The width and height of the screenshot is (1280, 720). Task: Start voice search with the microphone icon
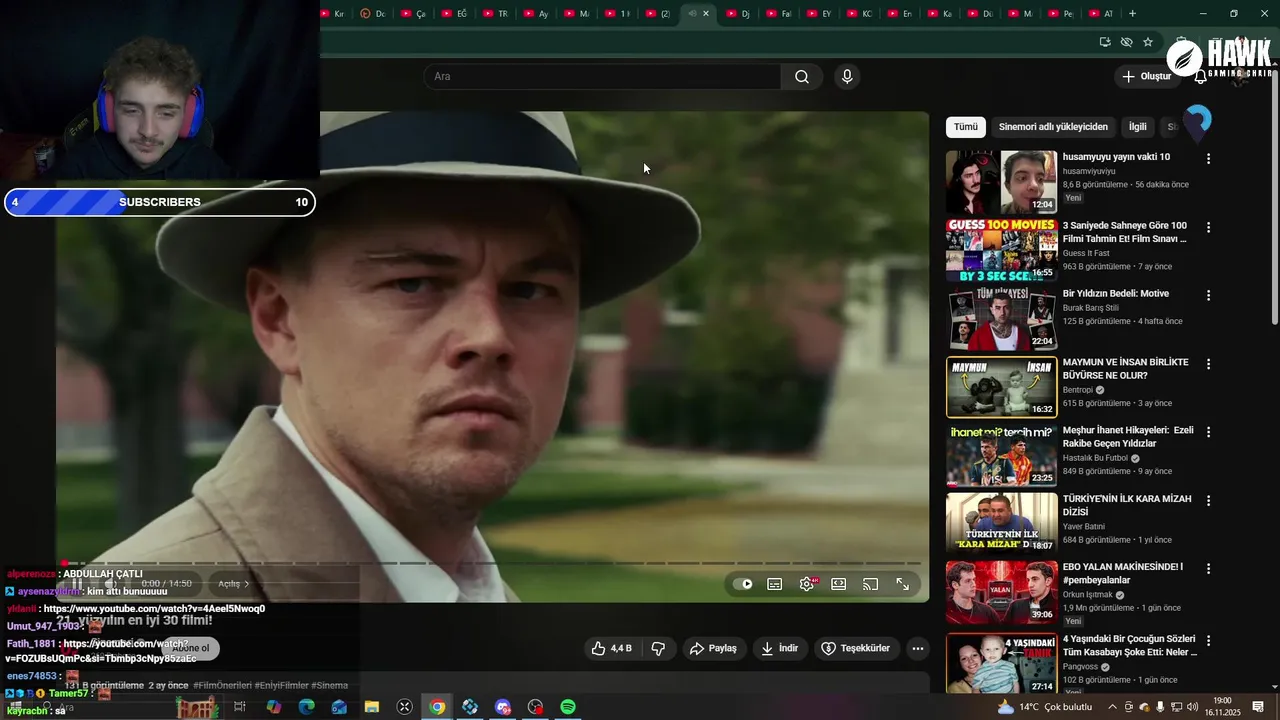pyautogui.click(x=847, y=77)
